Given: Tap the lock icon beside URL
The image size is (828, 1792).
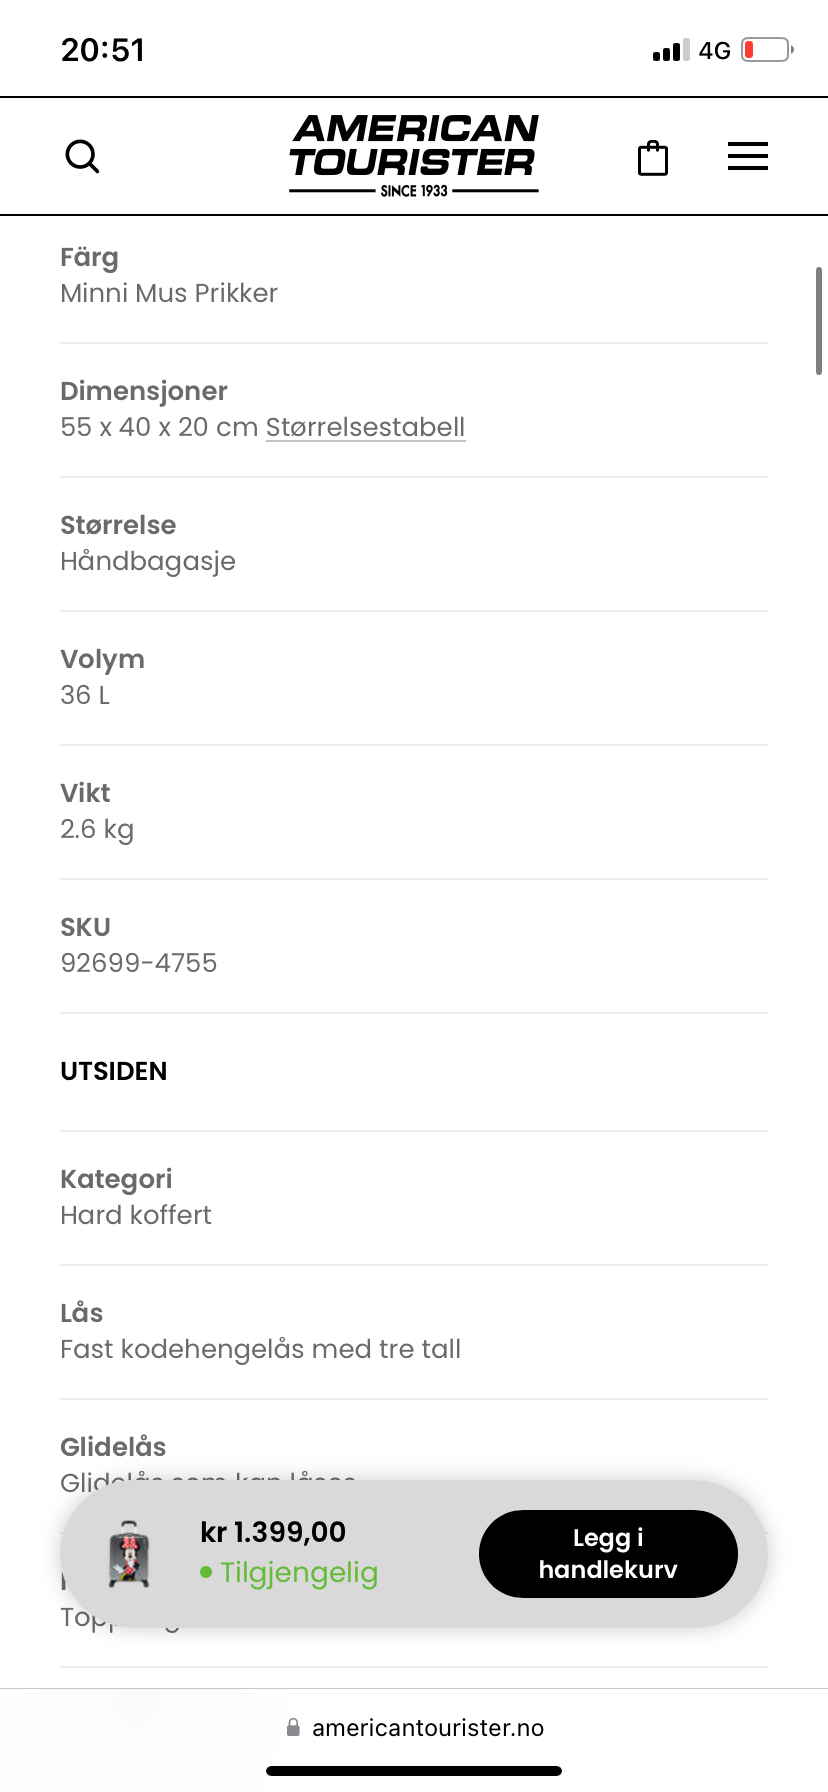Looking at the screenshot, I should coord(293,1727).
